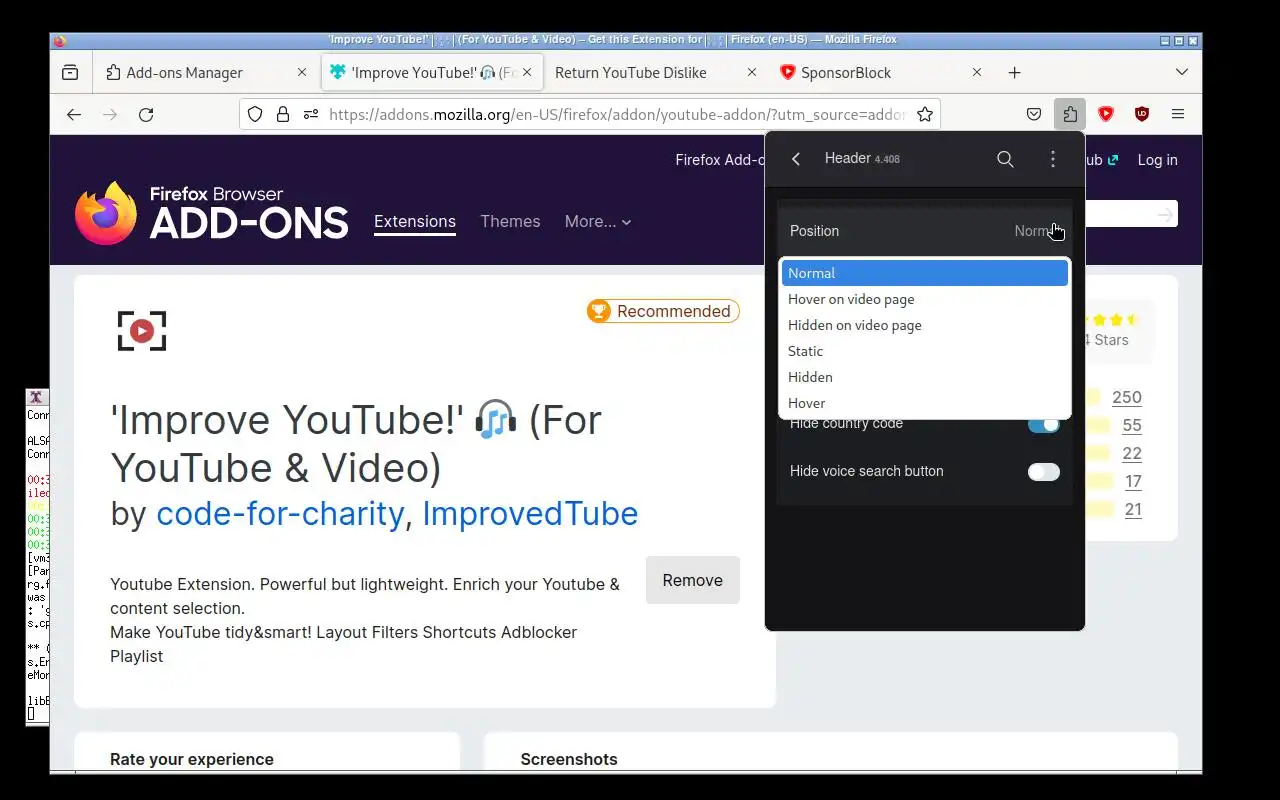Click the ImprovedTube addon logo icon
Screen dimensions: 1280x800
(142, 331)
